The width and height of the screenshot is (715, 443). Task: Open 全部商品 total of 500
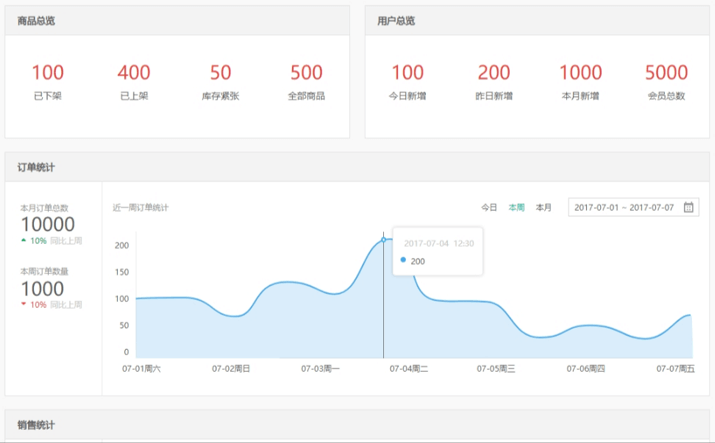click(x=306, y=72)
